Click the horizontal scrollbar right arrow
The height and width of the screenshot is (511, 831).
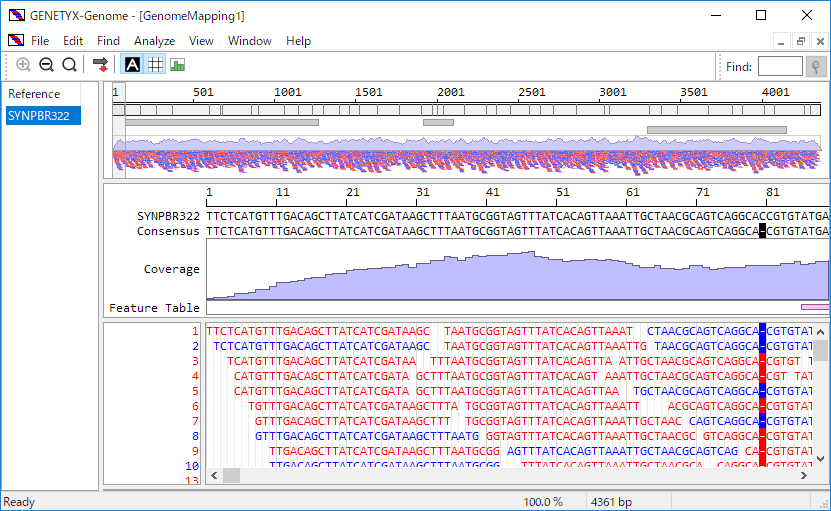pyautogui.click(x=803, y=475)
